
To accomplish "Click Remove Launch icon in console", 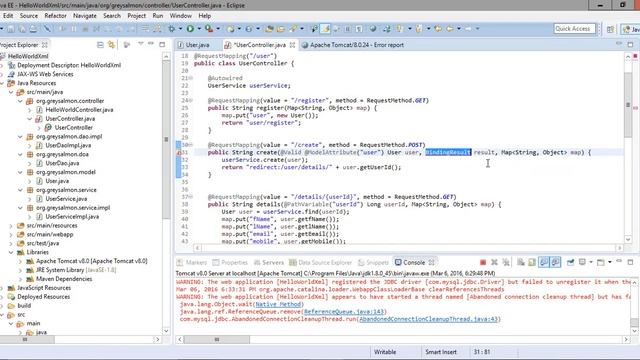I will 494,262.
